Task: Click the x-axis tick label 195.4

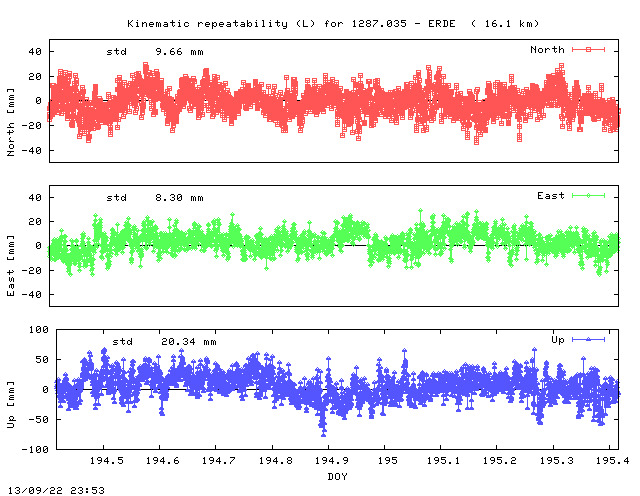Action: 612,461
